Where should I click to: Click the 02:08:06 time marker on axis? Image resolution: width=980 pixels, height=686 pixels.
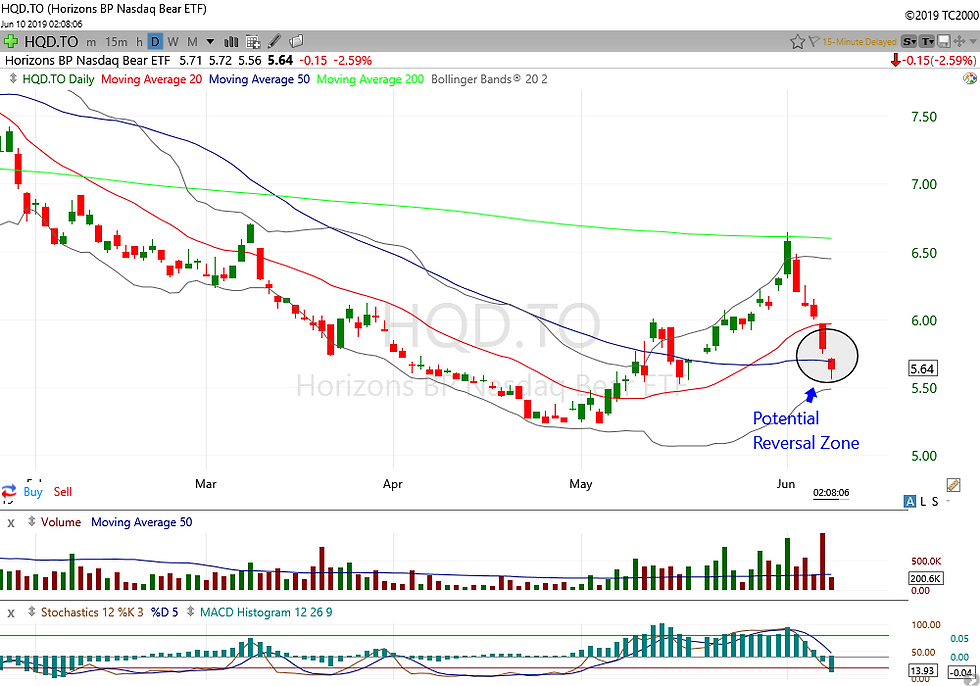coord(831,492)
